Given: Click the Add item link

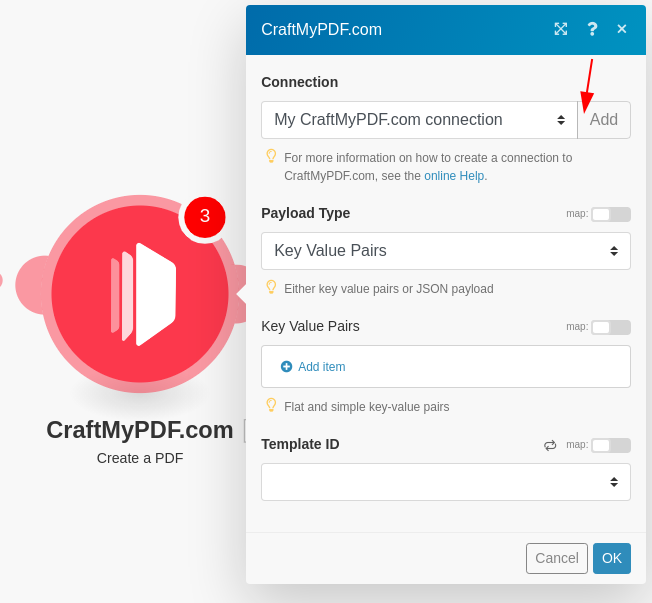Looking at the screenshot, I should click(x=321, y=367).
